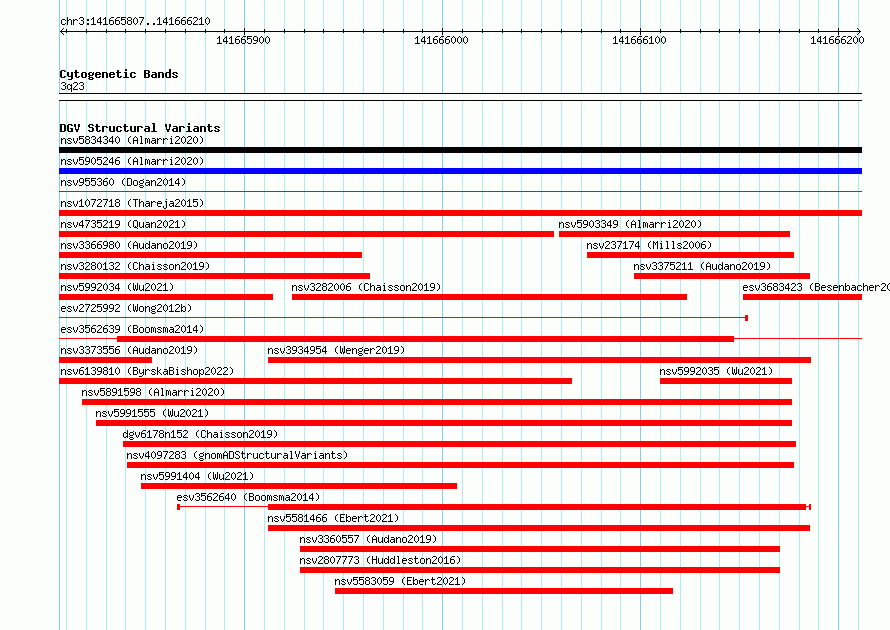Open nsv5991555 (Wu2021) variant
Image resolution: width=890 pixels, height=630 pixels.
[152, 413]
